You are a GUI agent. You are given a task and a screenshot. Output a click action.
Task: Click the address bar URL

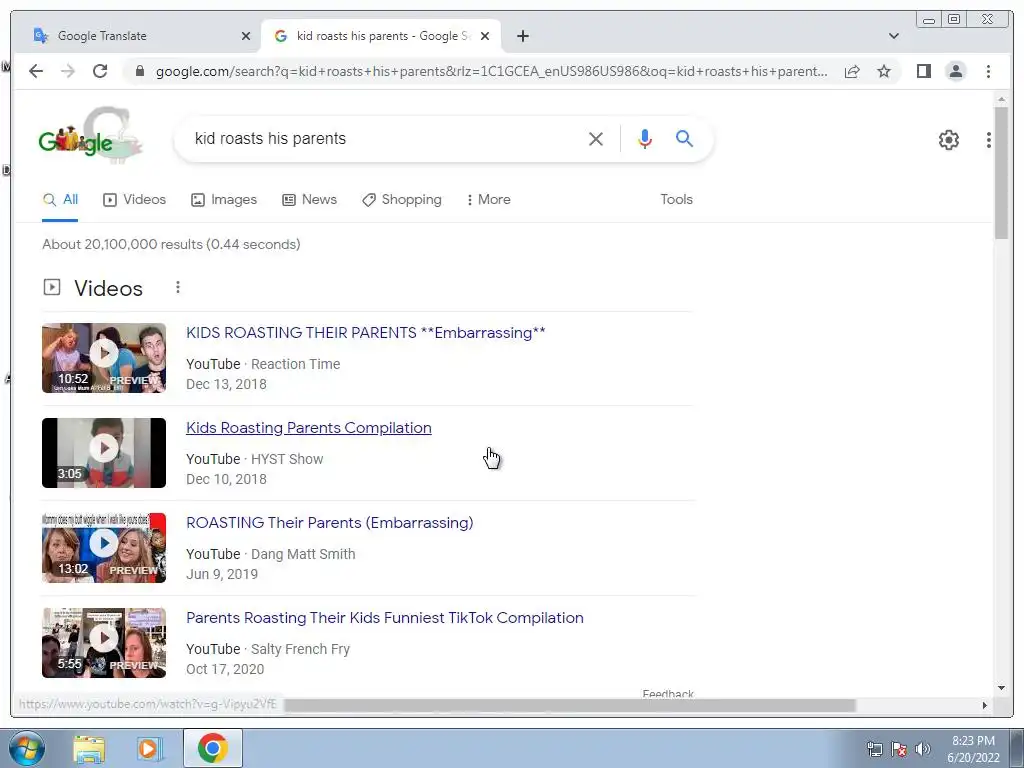491,71
